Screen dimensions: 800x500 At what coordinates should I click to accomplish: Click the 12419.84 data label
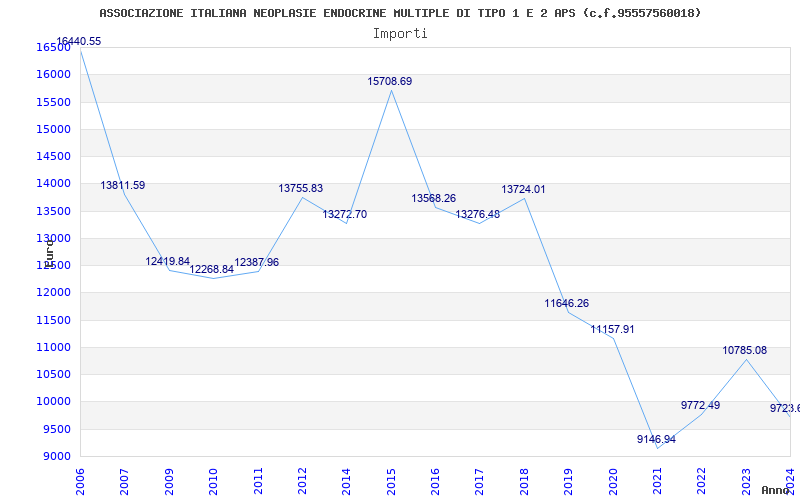[x=167, y=262]
